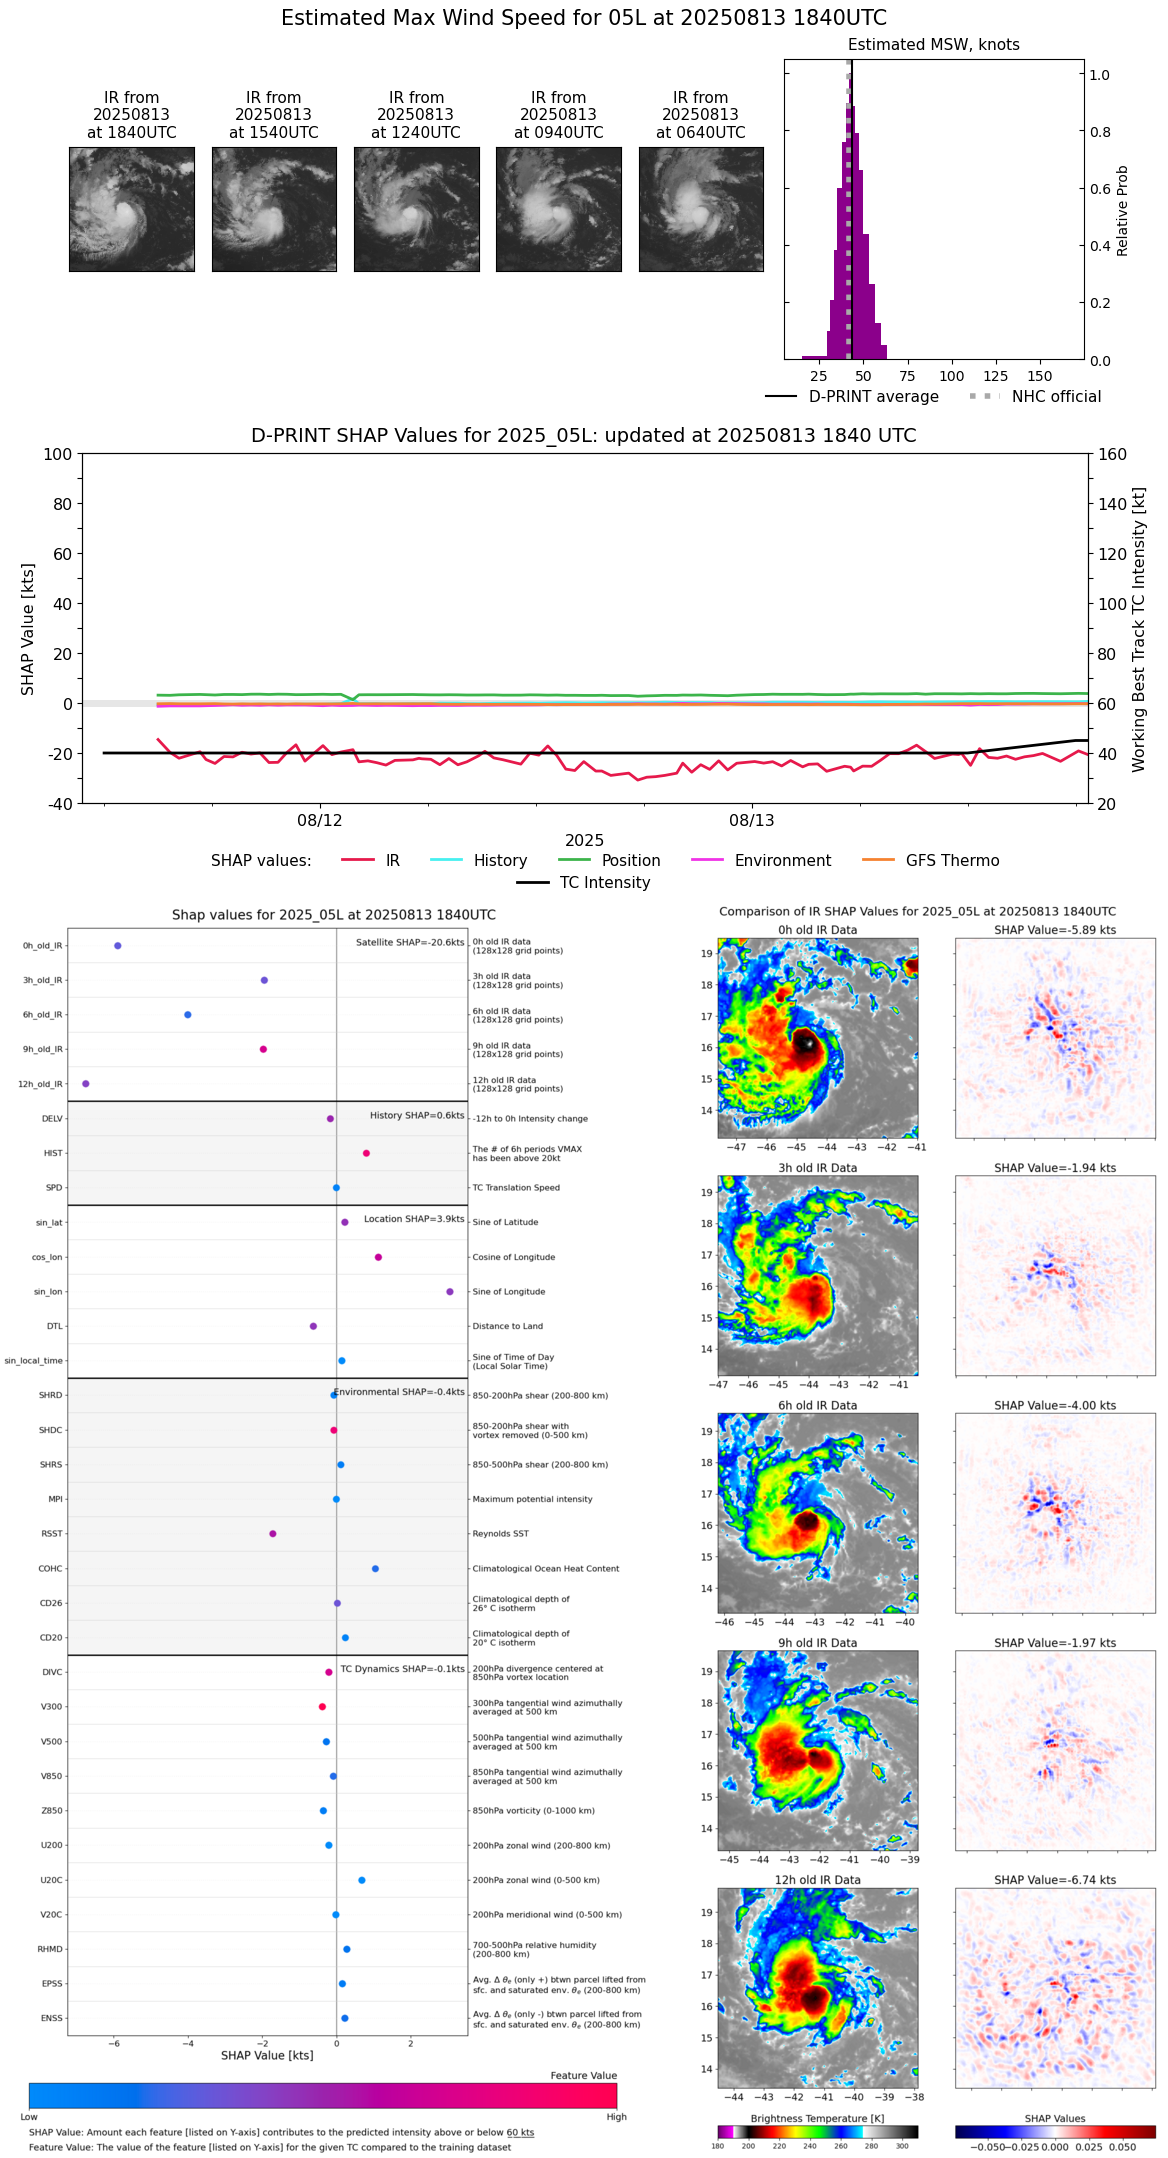Click the NHC official dotted legend marker
Viewport: 1168px width, 2158px height.
pos(984,396)
